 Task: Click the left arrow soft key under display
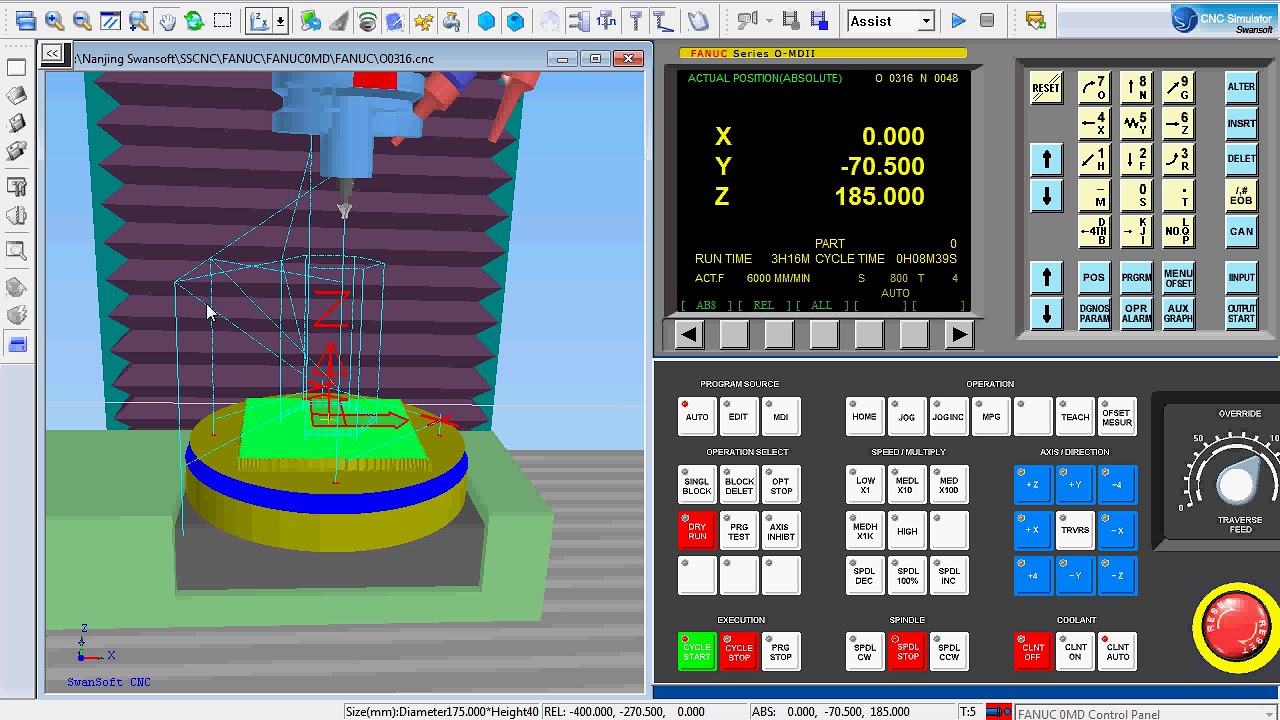(688, 336)
